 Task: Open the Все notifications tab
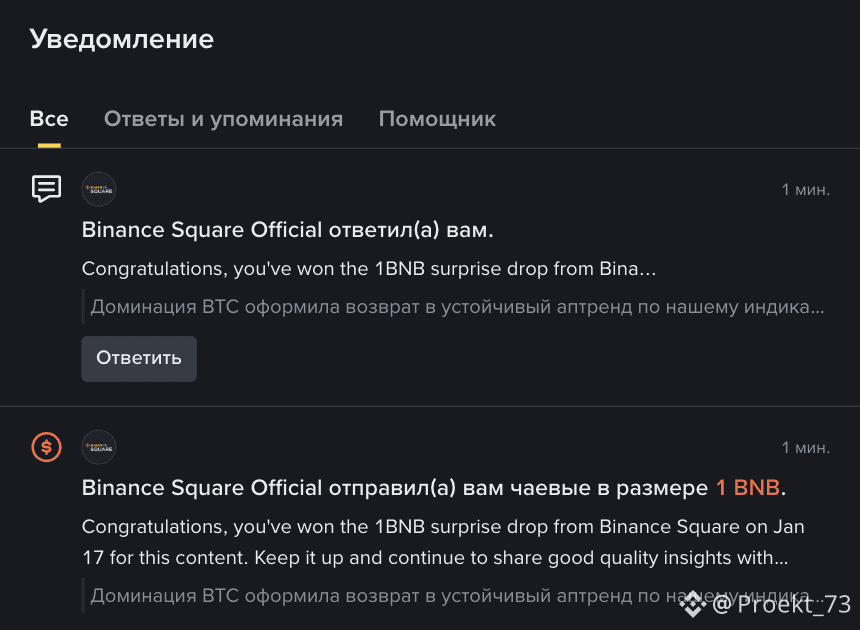[49, 119]
